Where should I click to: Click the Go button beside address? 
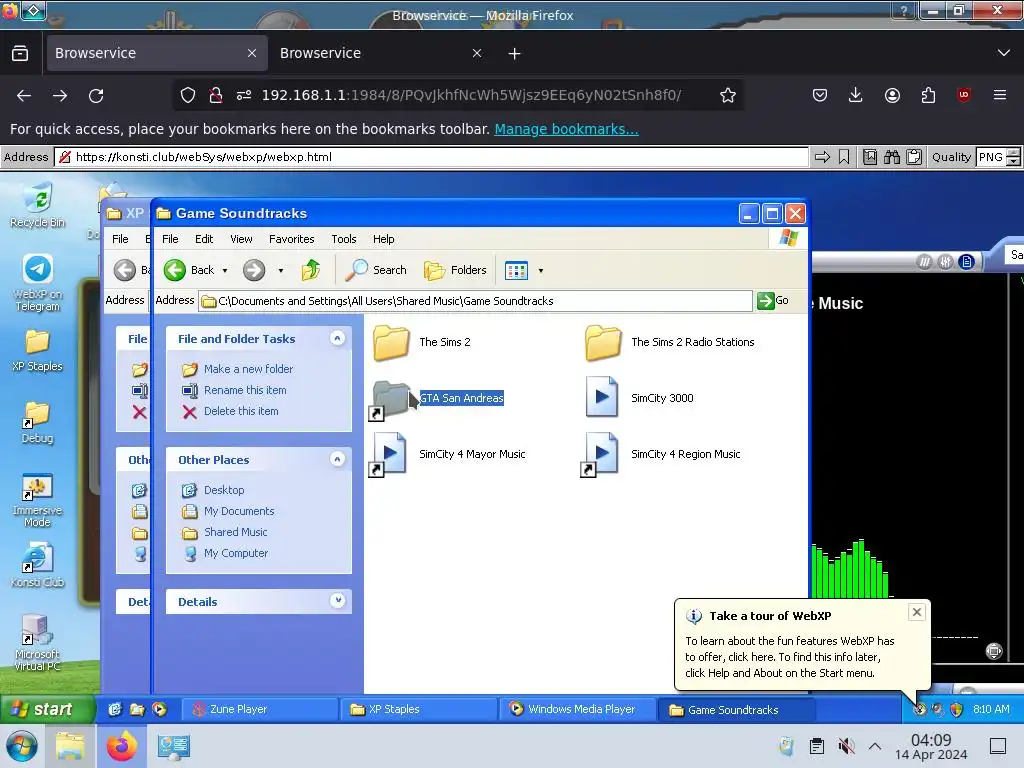coord(773,300)
